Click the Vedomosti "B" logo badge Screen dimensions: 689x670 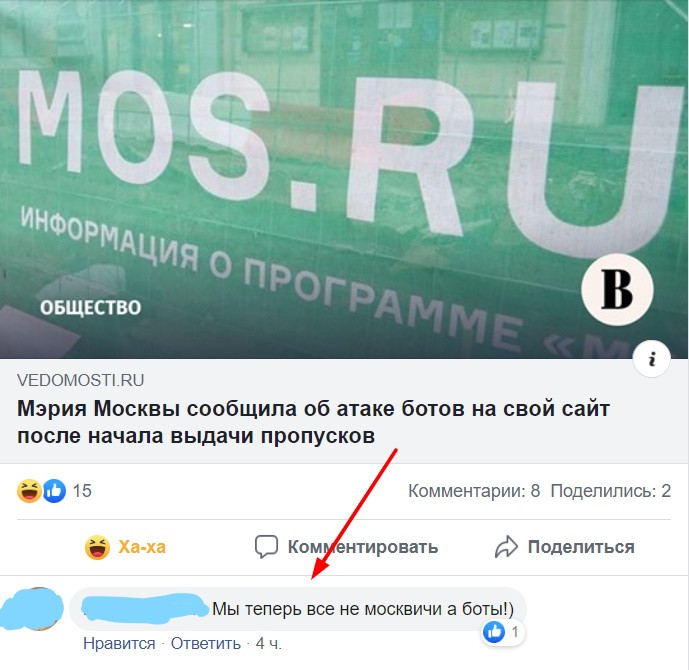(617, 290)
